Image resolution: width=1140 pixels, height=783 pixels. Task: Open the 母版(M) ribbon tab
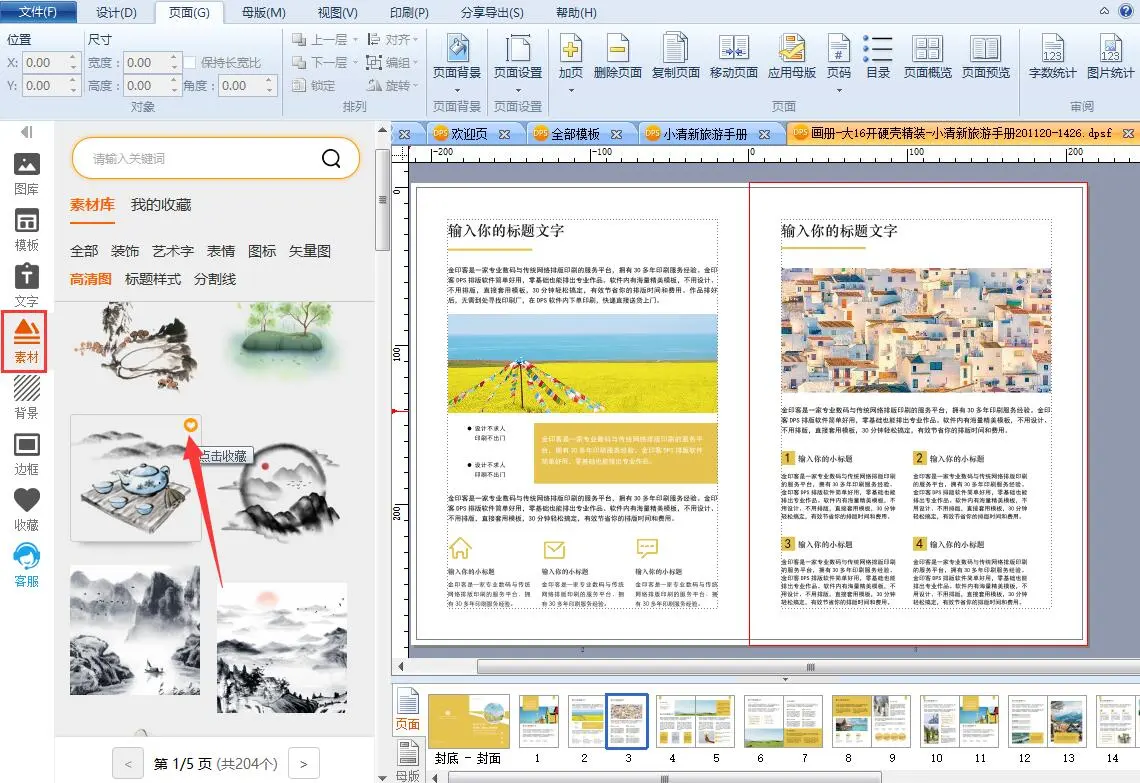pyautogui.click(x=263, y=12)
